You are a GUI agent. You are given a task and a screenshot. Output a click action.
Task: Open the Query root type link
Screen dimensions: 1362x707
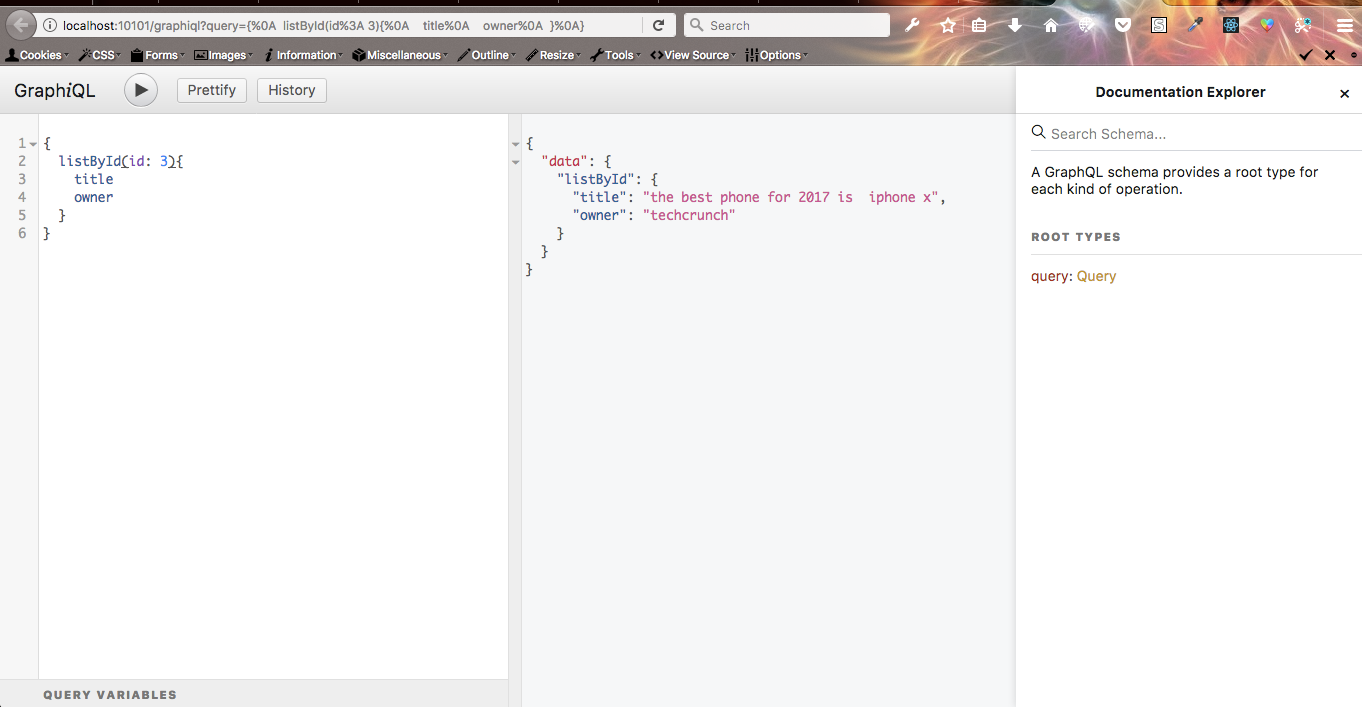point(1096,276)
